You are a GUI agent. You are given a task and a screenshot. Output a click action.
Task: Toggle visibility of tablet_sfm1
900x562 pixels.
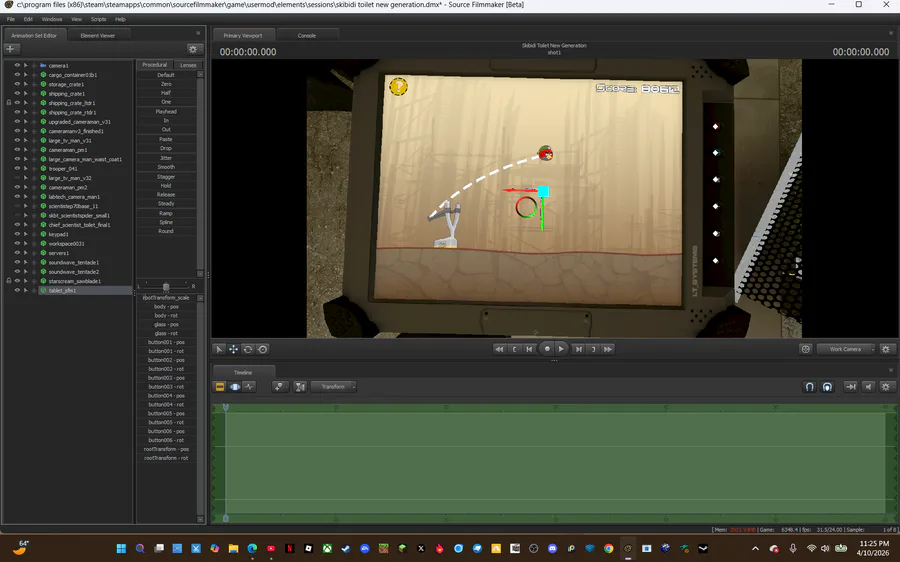[17, 290]
